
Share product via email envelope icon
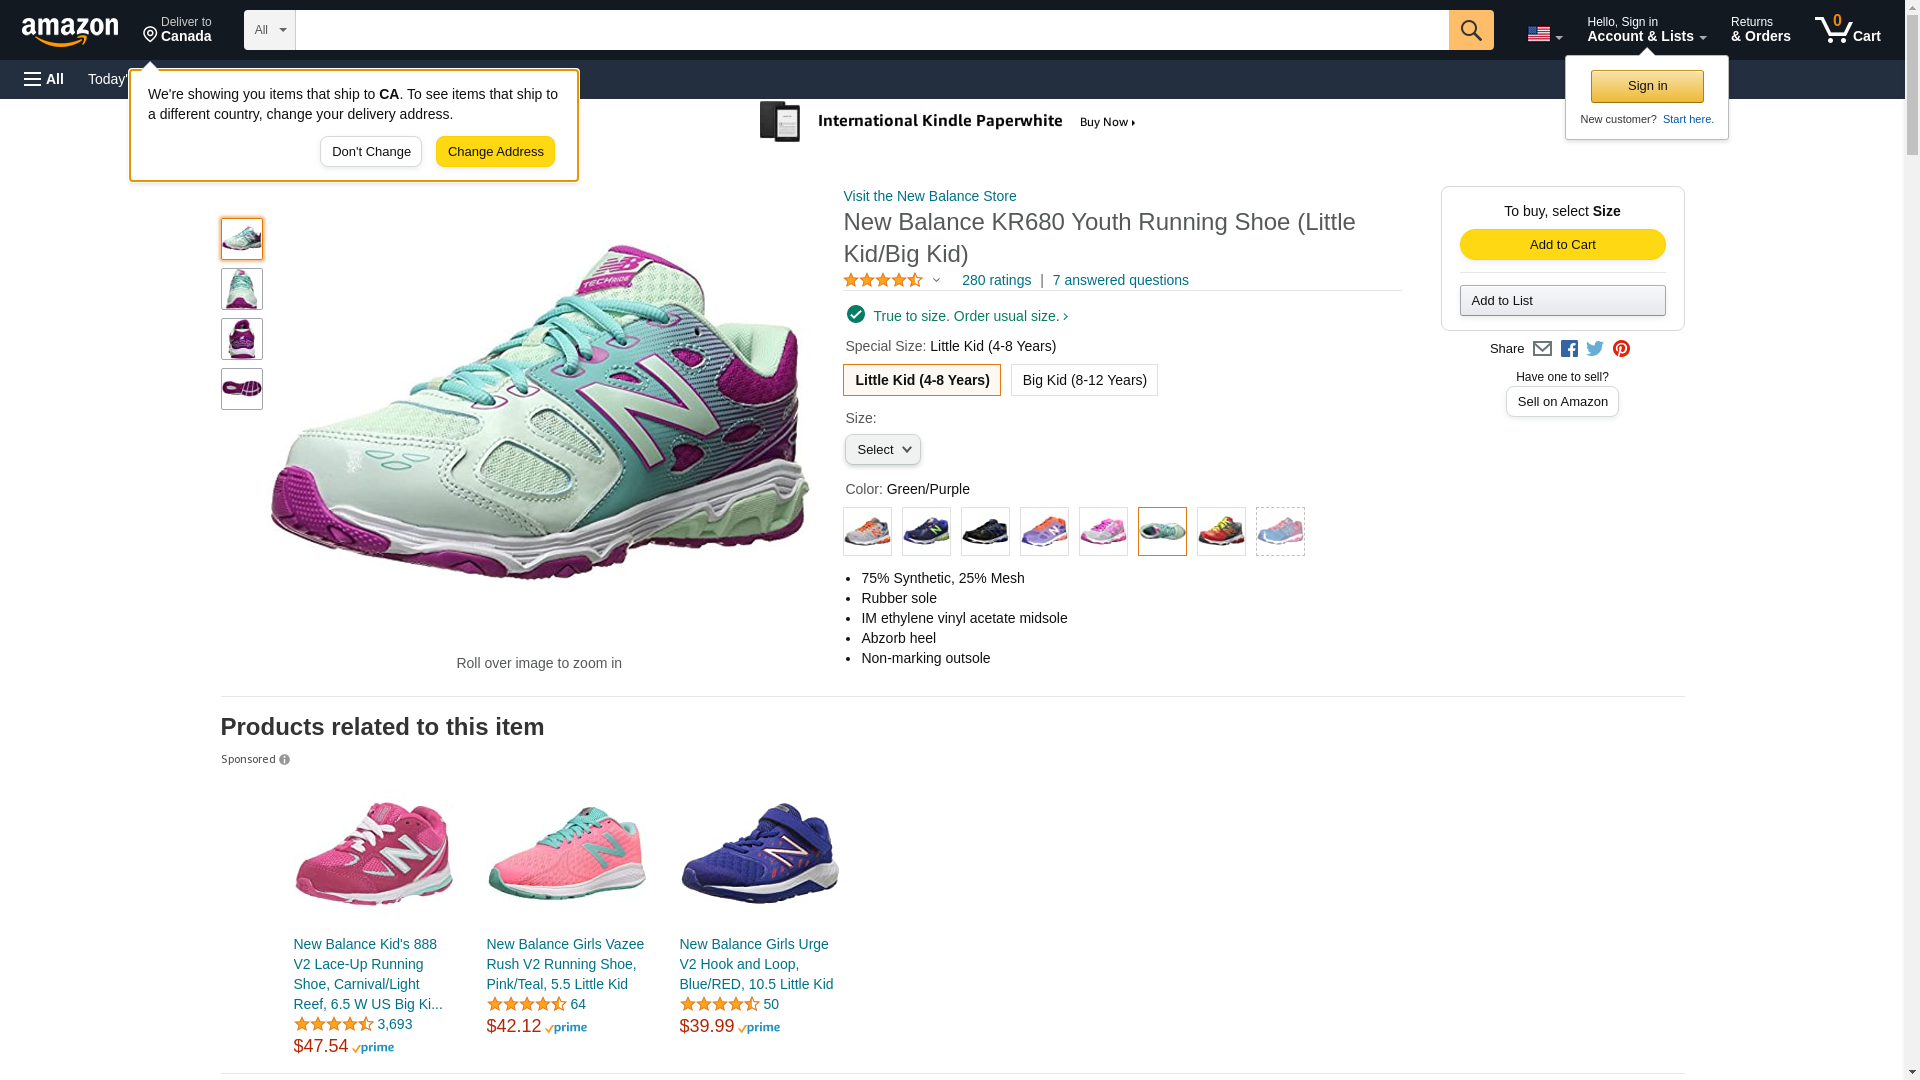(1542, 349)
